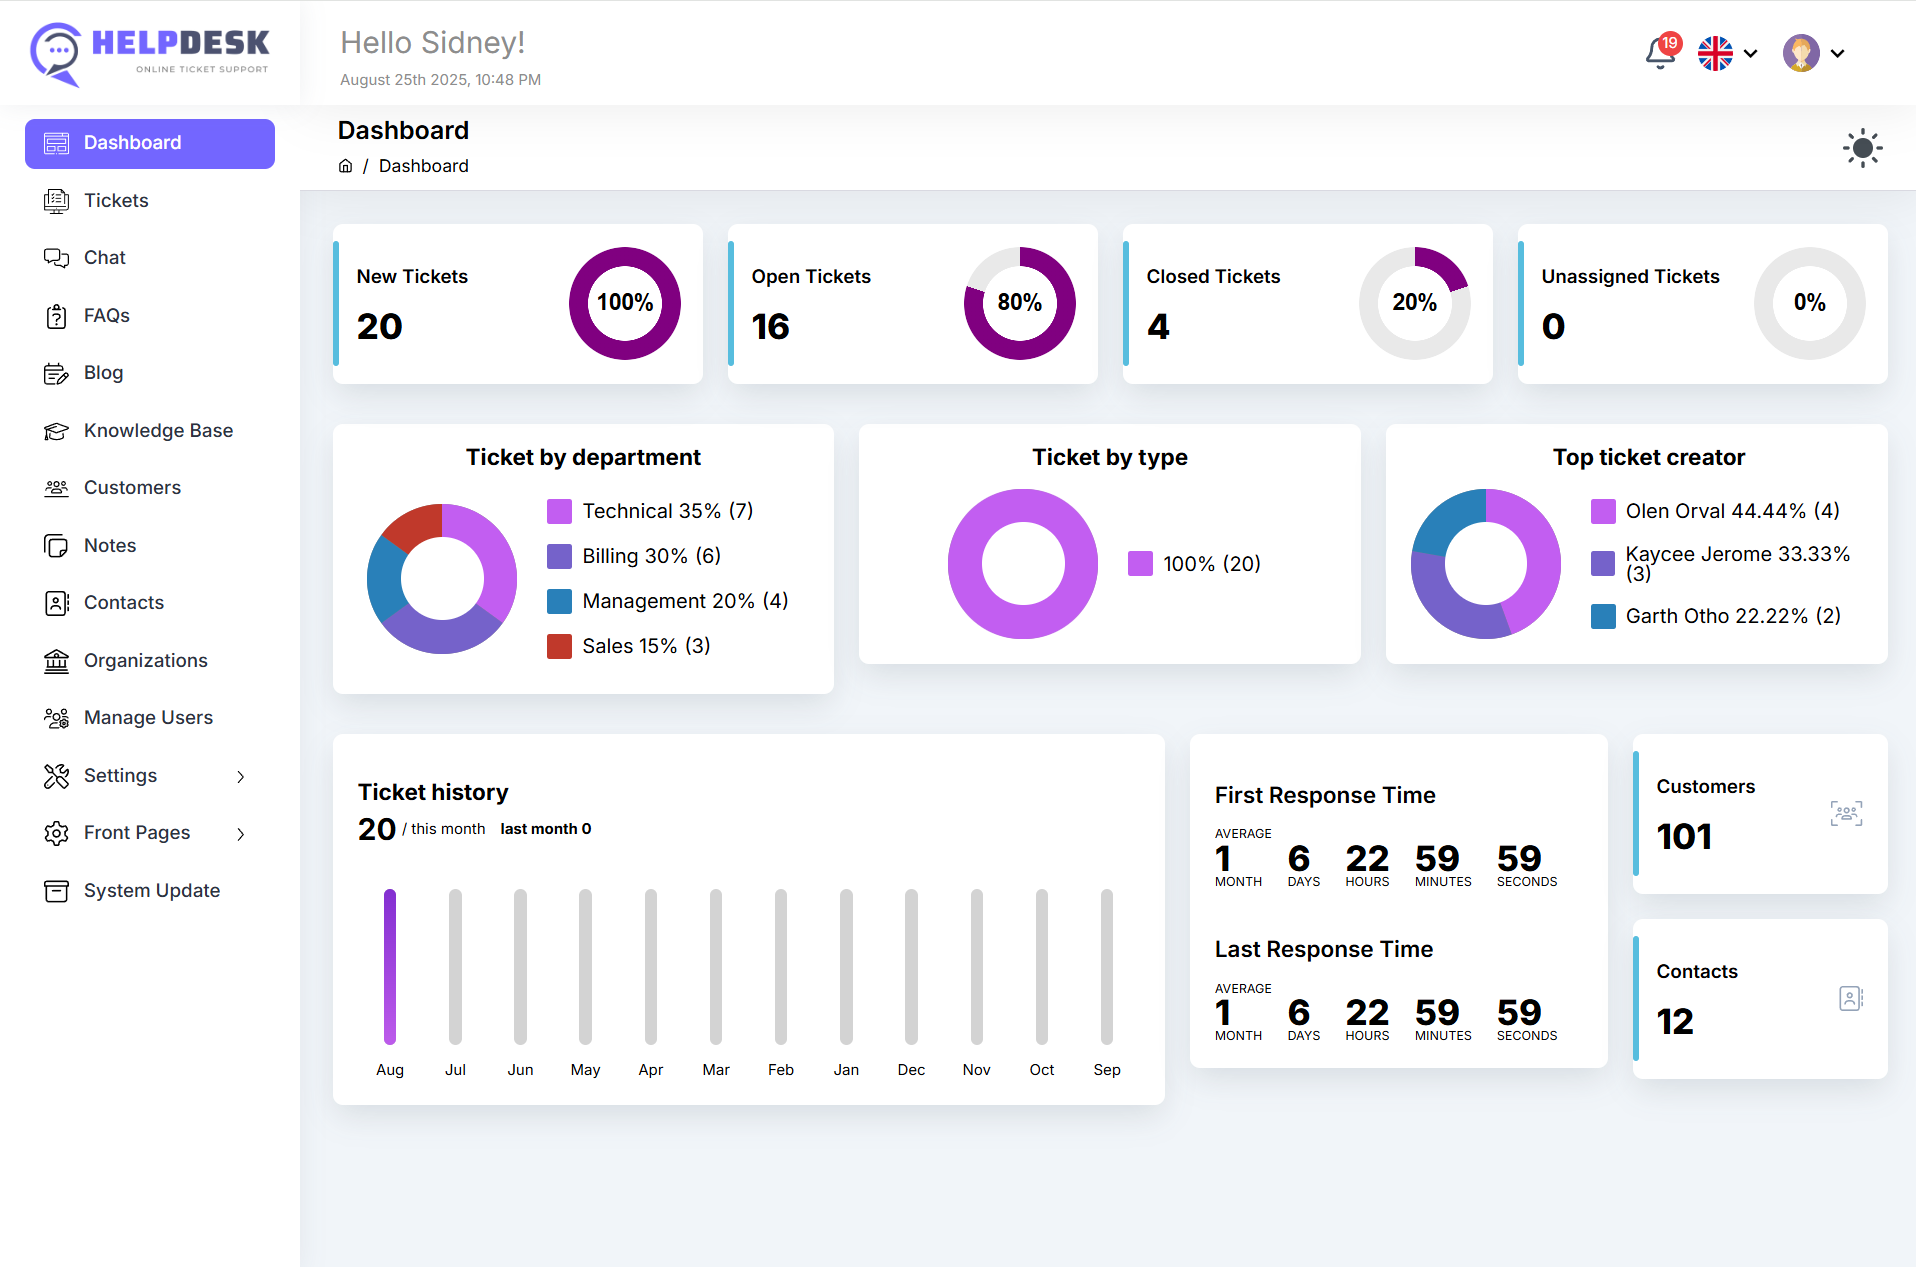1916x1267 pixels.
Task: Select the Blog icon in sidebar
Action: coord(56,373)
